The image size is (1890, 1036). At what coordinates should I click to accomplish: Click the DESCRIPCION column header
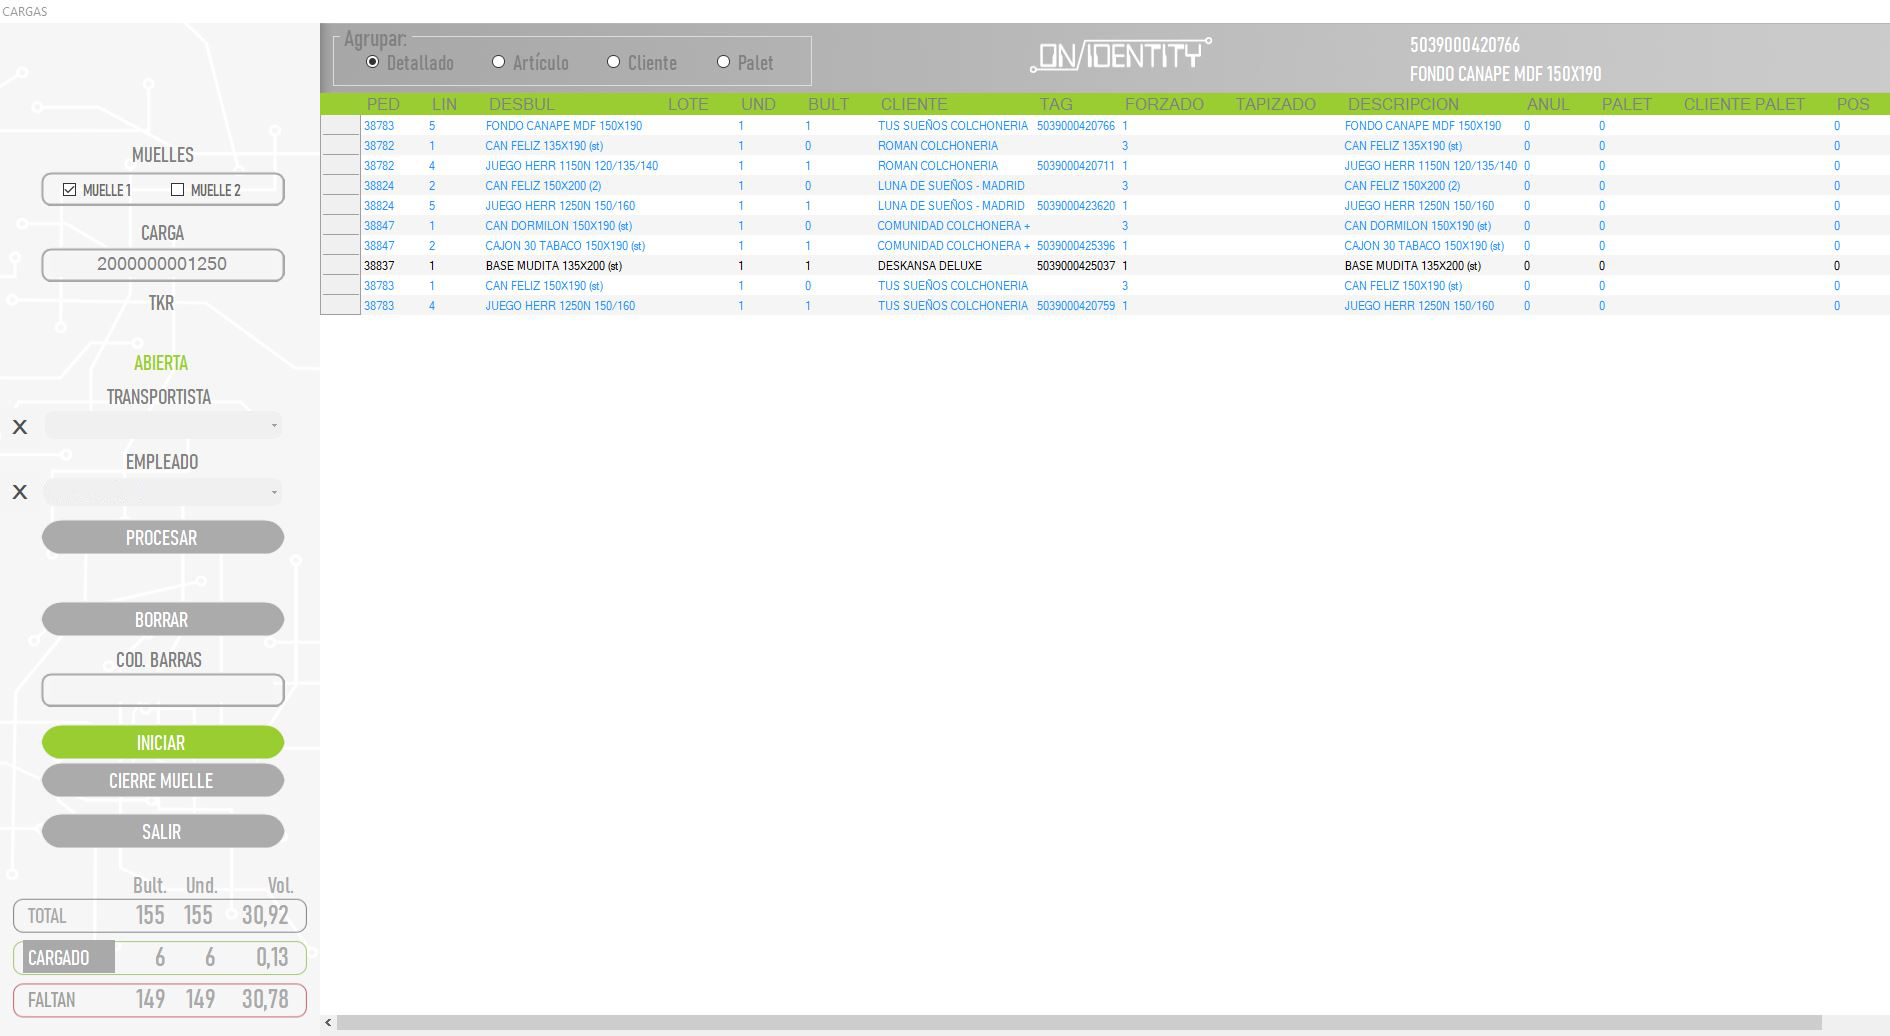pyautogui.click(x=1403, y=104)
